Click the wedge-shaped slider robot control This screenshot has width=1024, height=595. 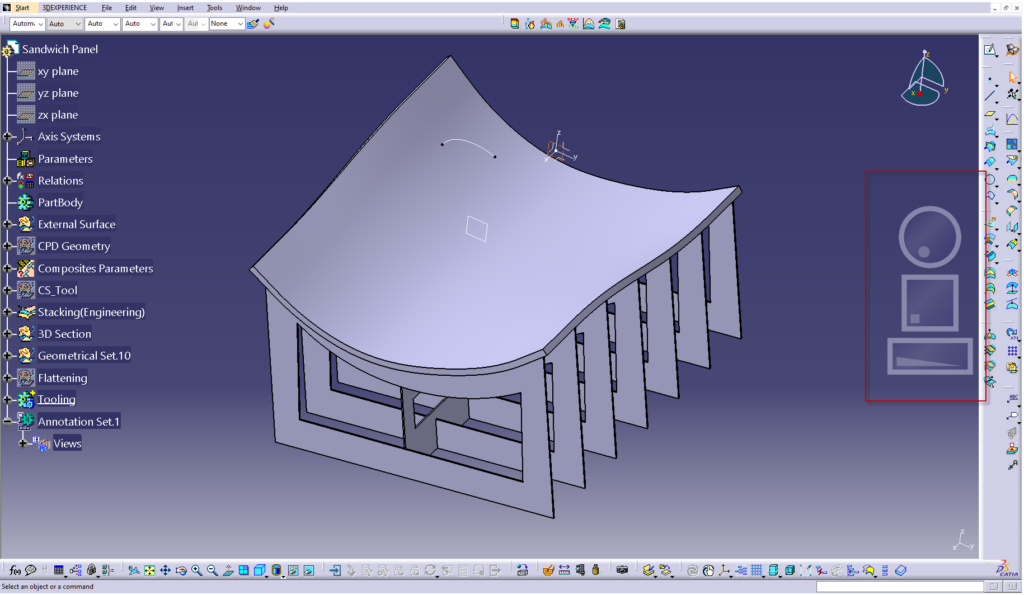pos(929,356)
